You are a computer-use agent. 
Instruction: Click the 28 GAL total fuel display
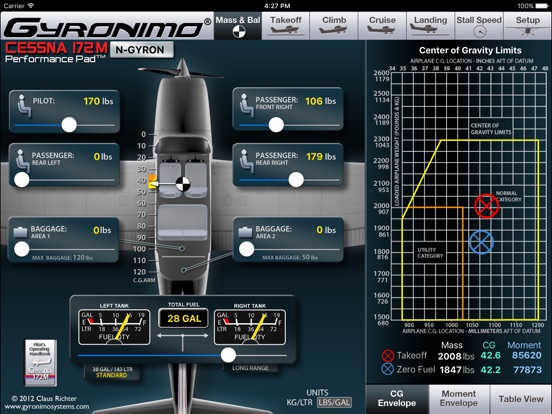(x=183, y=319)
